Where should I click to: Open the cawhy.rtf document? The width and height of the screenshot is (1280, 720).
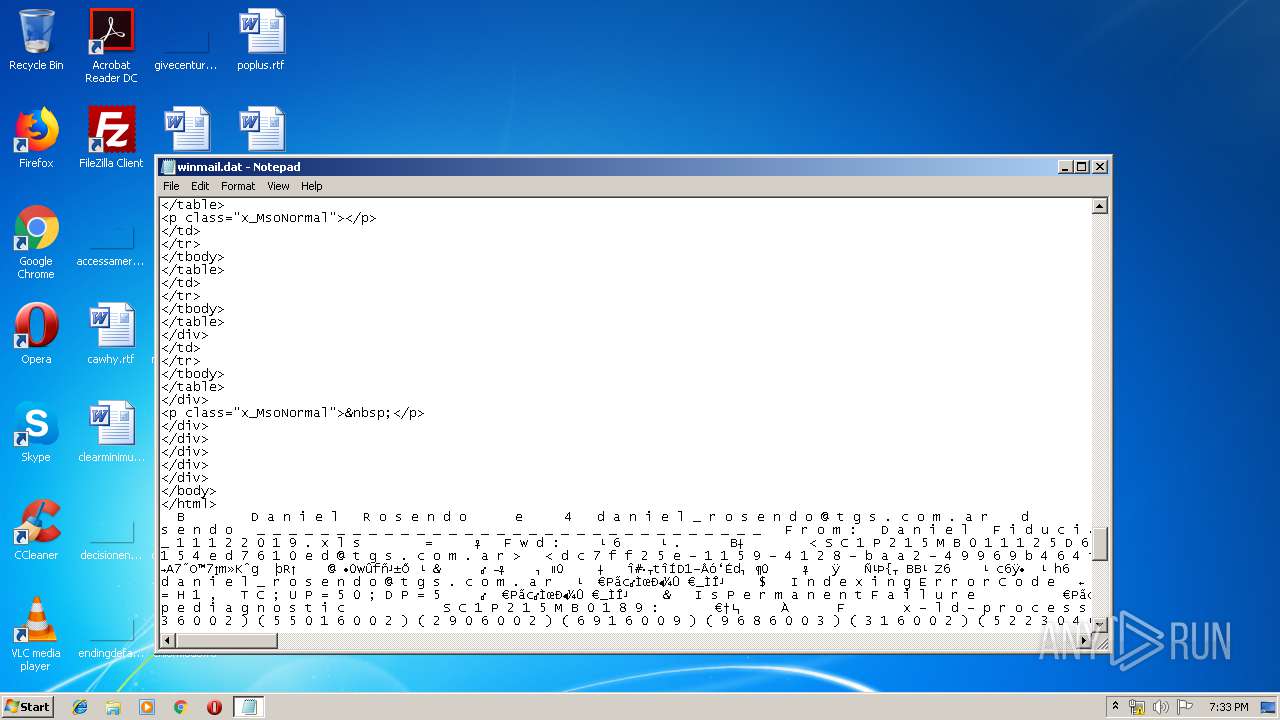[x=111, y=334]
